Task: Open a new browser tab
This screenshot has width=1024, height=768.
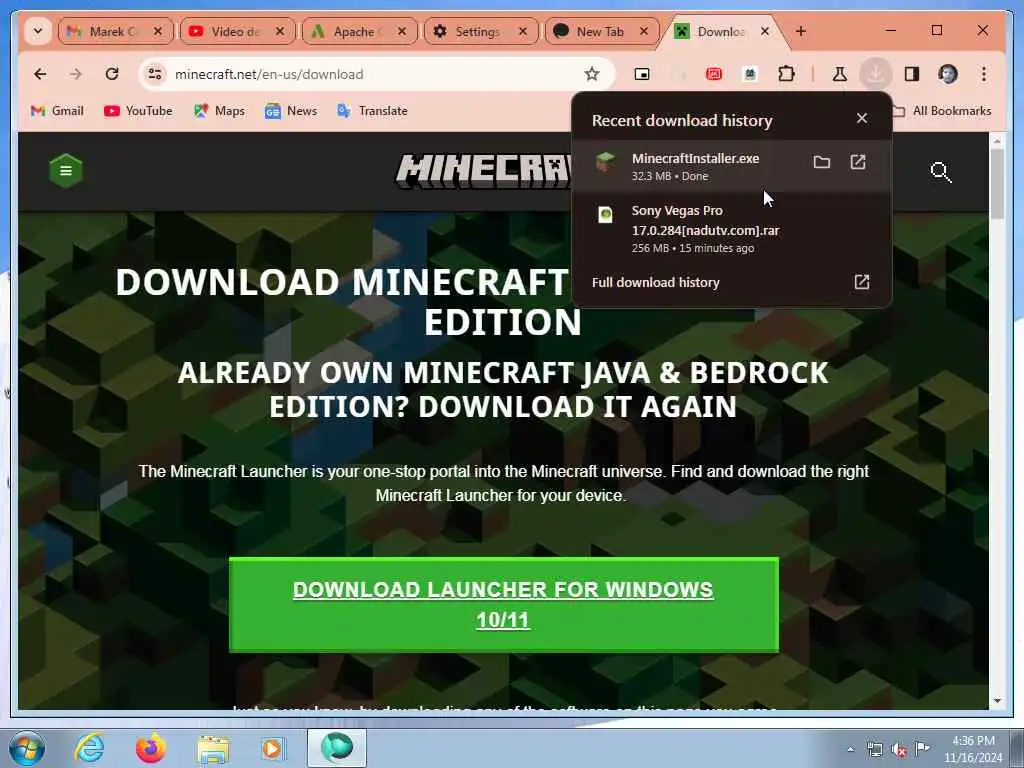Action: [x=801, y=31]
